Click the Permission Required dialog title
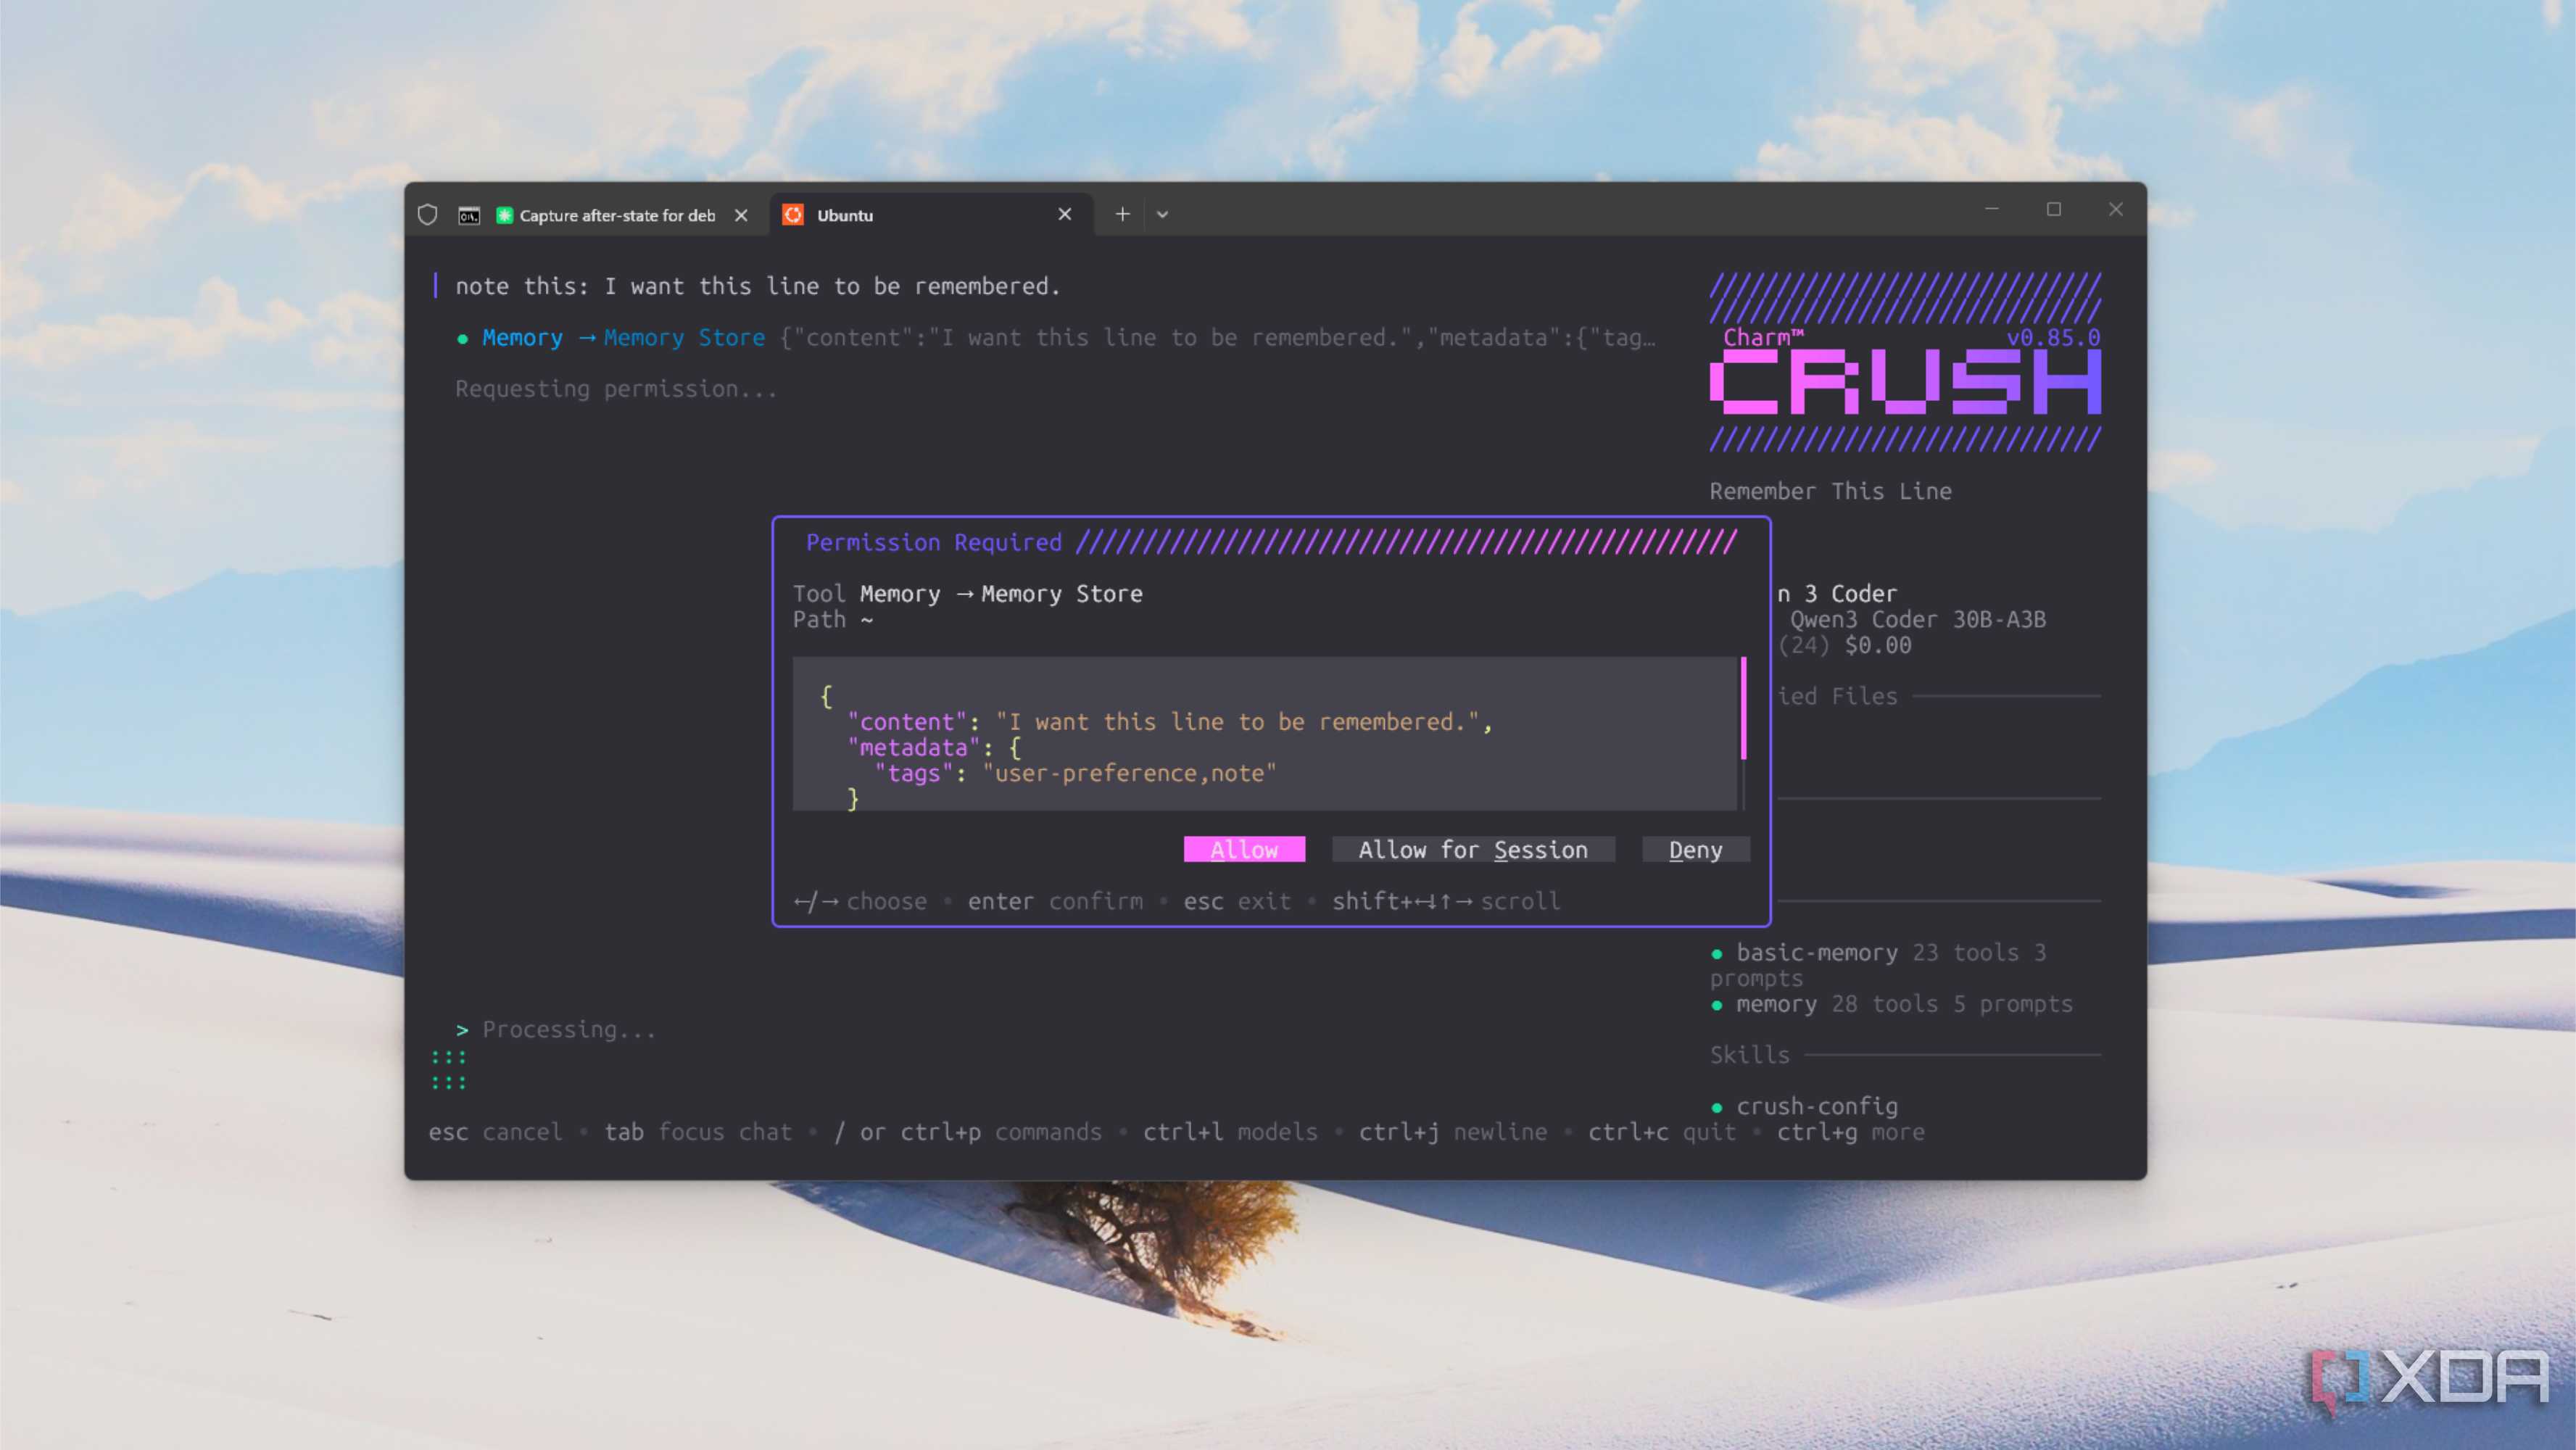Viewport: 2576px width, 1450px height. click(934, 542)
